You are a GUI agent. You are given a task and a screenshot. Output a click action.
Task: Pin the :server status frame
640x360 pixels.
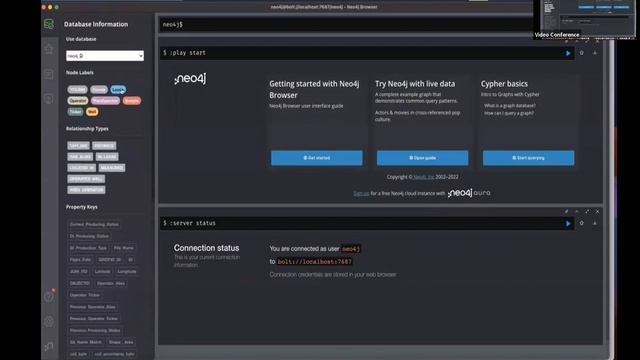pyautogui.click(x=566, y=211)
